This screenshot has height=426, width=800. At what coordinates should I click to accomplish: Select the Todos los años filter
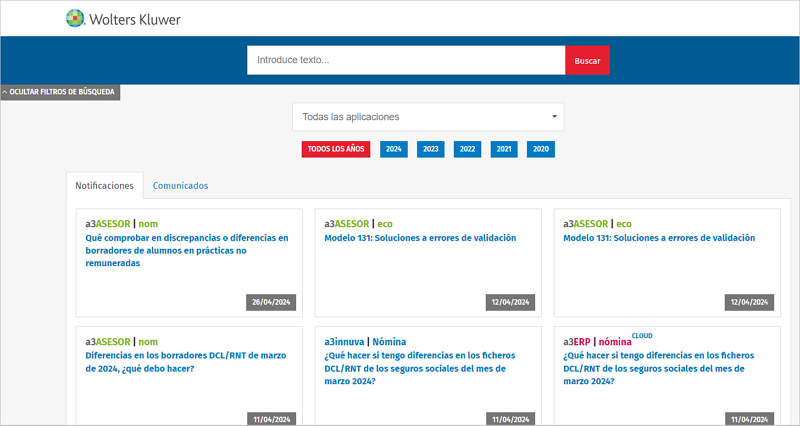click(x=336, y=149)
